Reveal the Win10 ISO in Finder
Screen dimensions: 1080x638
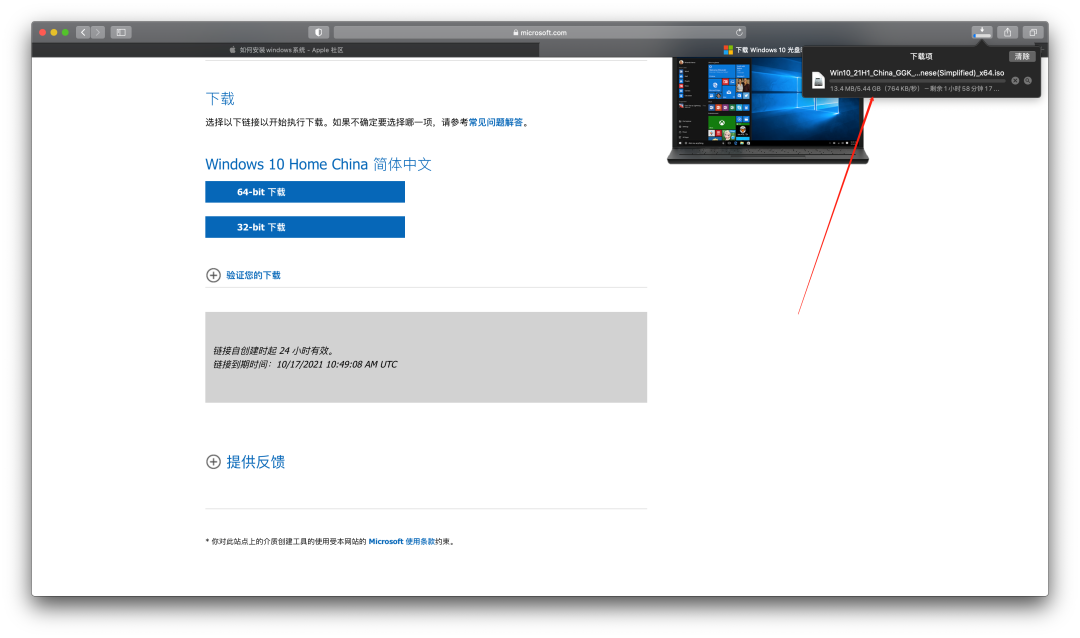click(x=1028, y=81)
